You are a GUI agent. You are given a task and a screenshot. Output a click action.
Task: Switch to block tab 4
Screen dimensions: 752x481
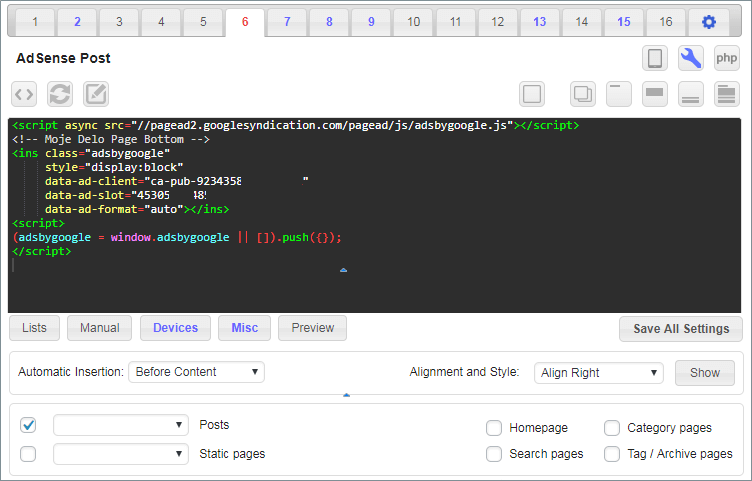coord(161,22)
